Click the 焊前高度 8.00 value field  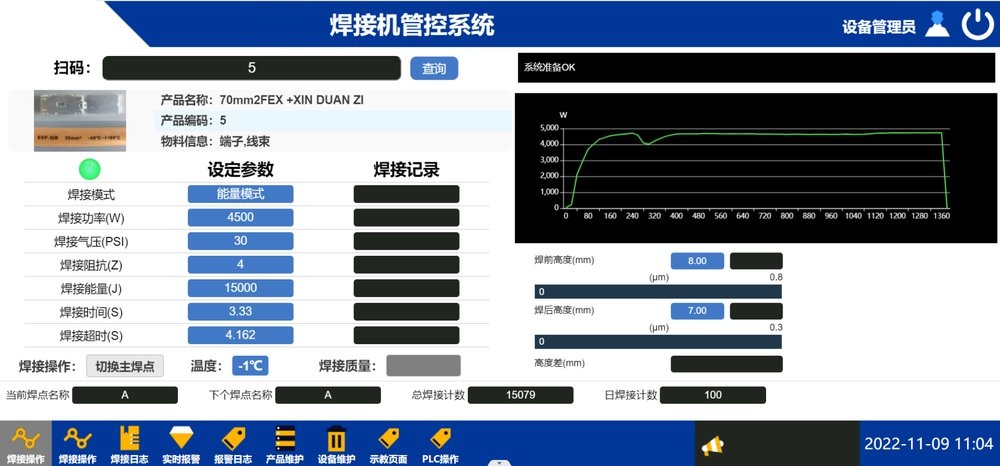click(x=697, y=261)
